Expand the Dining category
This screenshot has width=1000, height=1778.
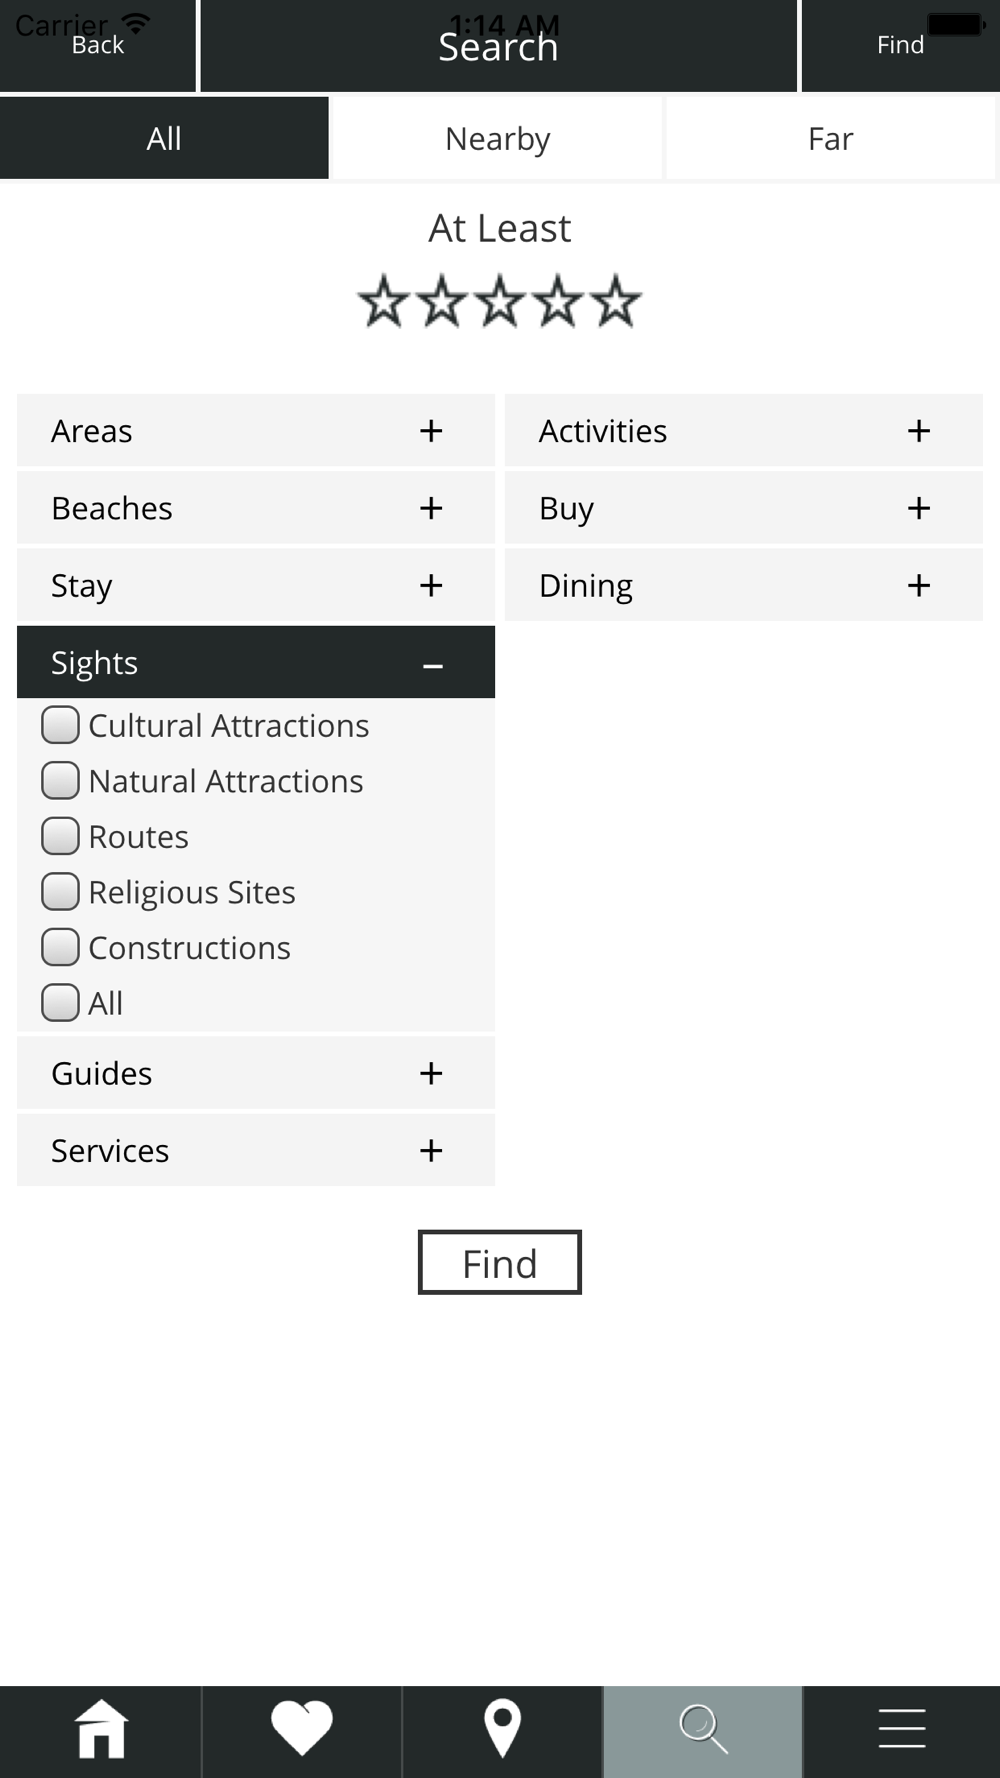click(744, 585)
